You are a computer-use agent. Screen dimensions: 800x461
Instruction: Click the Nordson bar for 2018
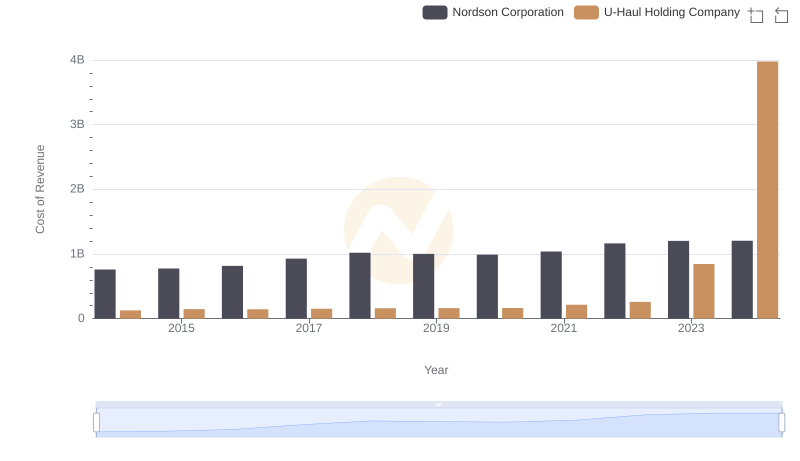(360, 286)
